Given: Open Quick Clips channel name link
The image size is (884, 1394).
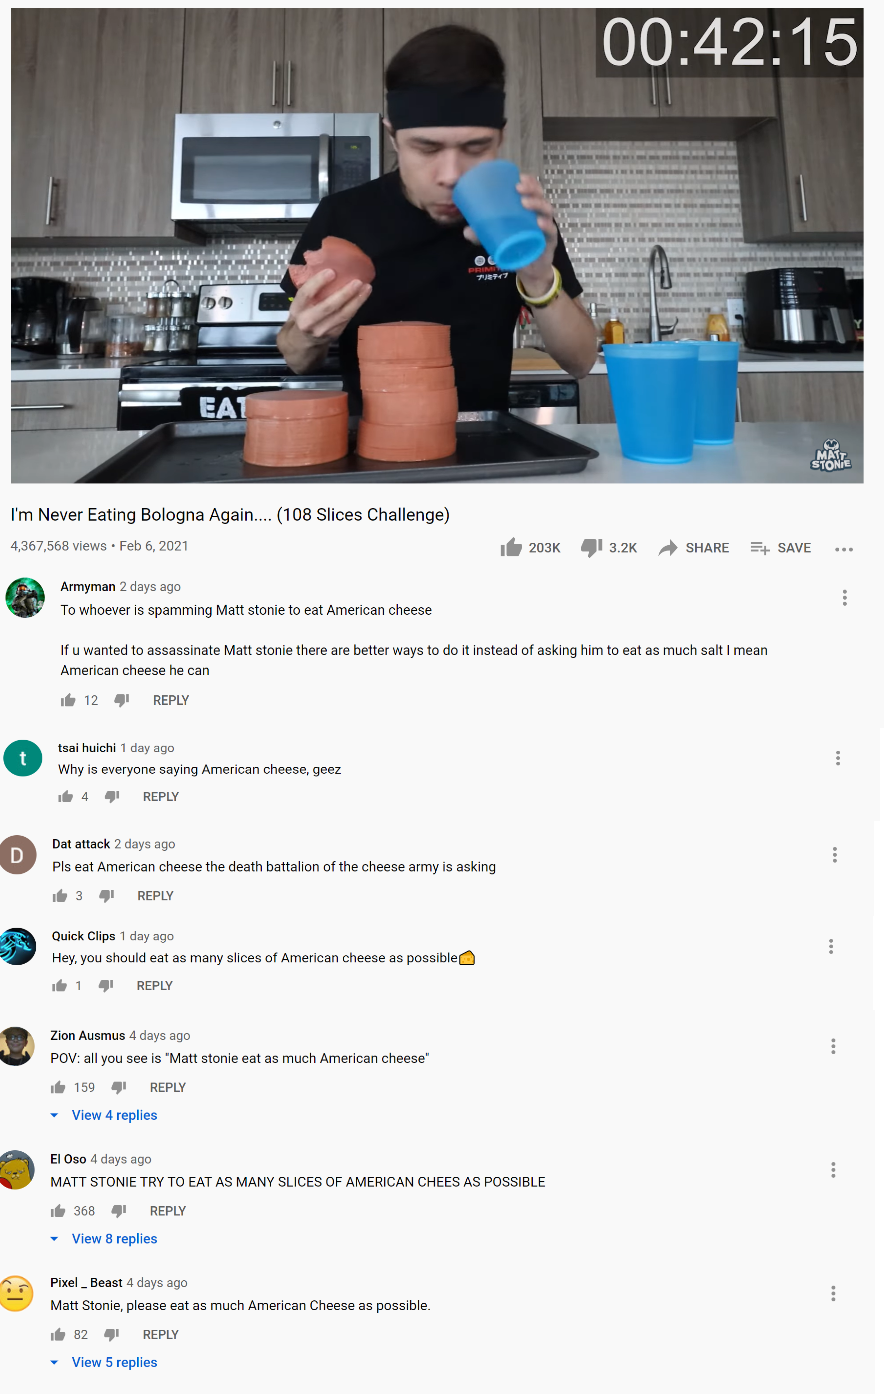Looking at the screenshot, I should click(x=84, y=936).
